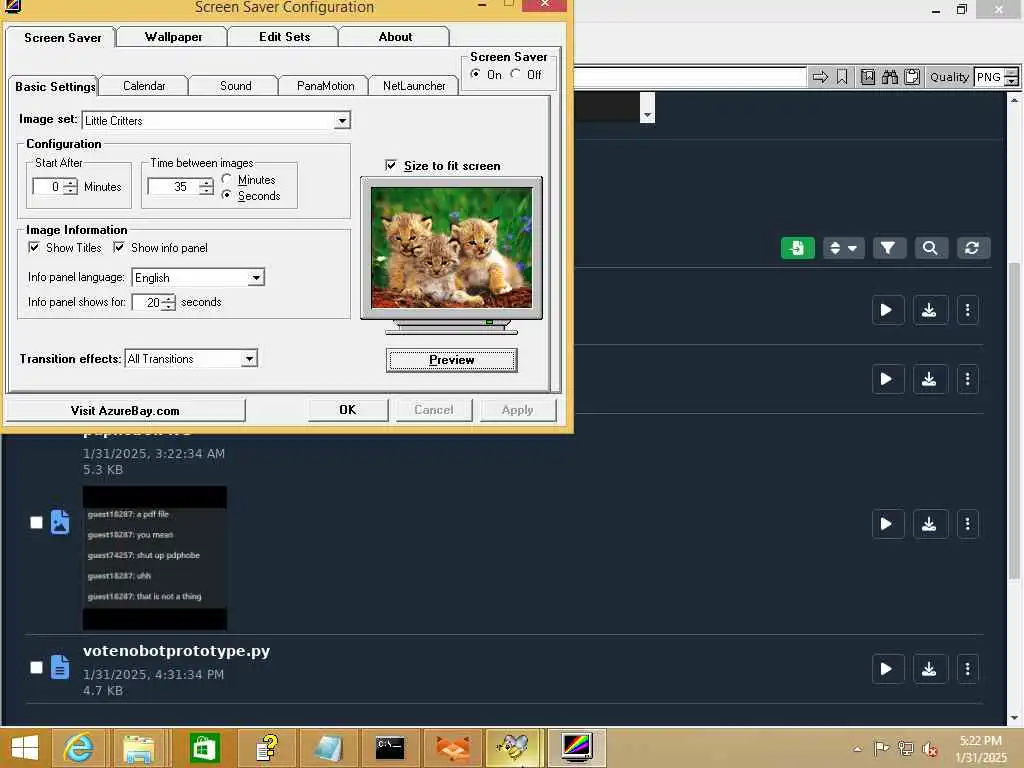Open Command Prompt from the taskbar
The image size is (1024, 768).
tap(390, 748)
